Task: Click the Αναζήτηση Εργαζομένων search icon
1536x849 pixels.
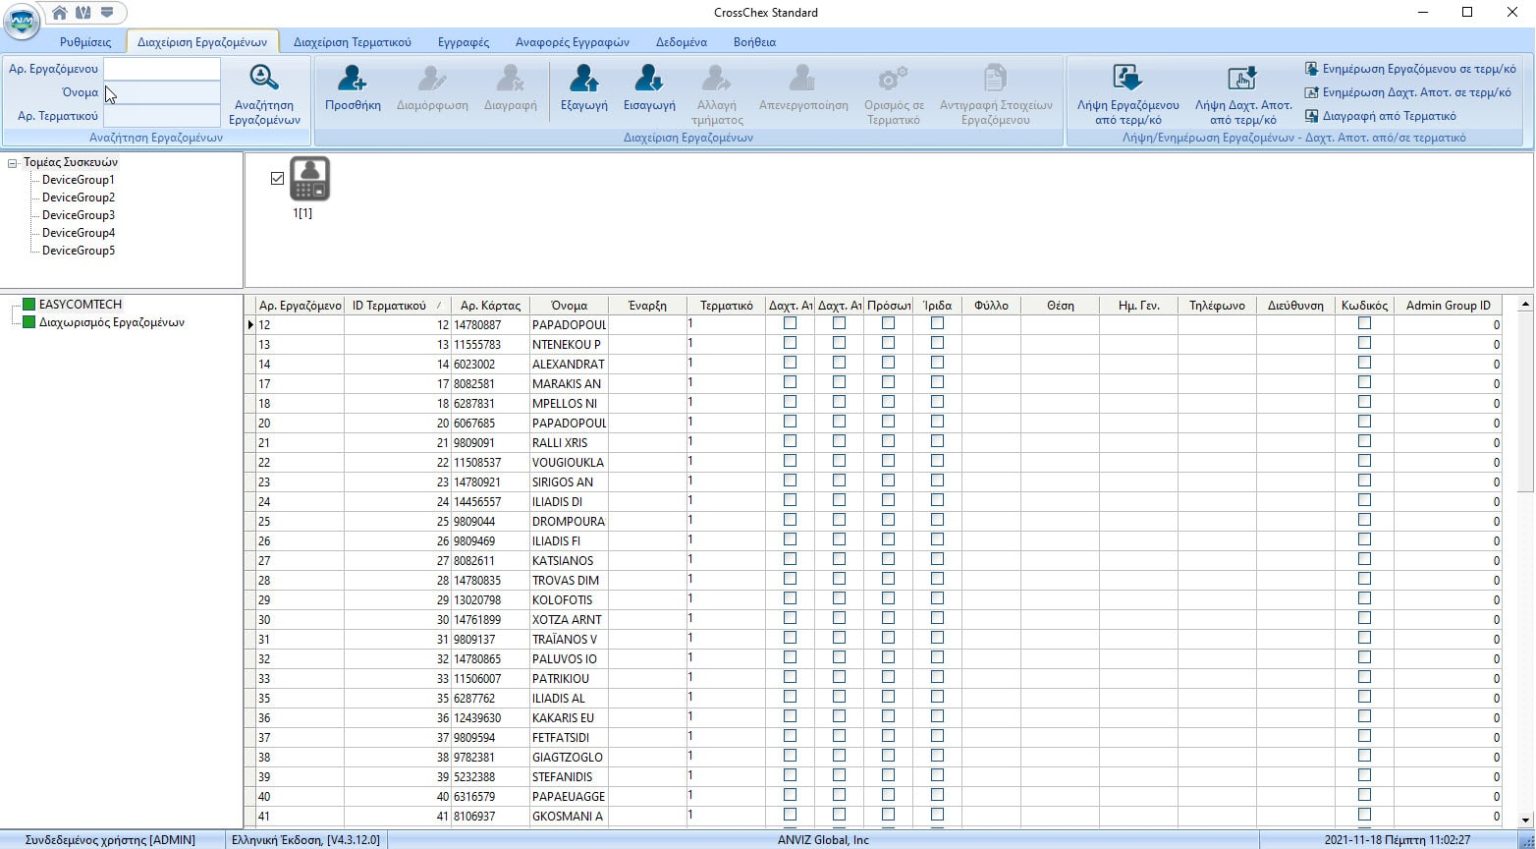Action: tap(264, 79)
